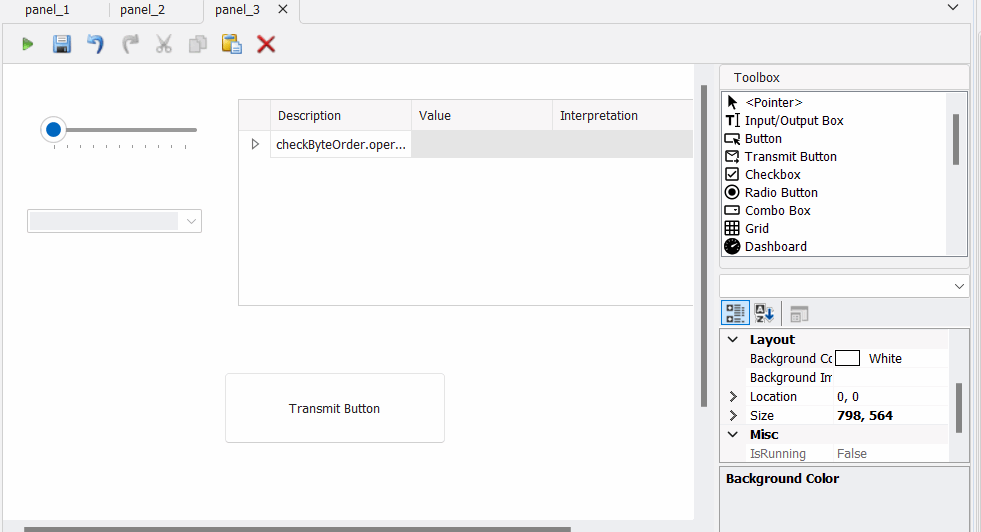Click the canvas horizontal scrollbar

tap(297, 529)
